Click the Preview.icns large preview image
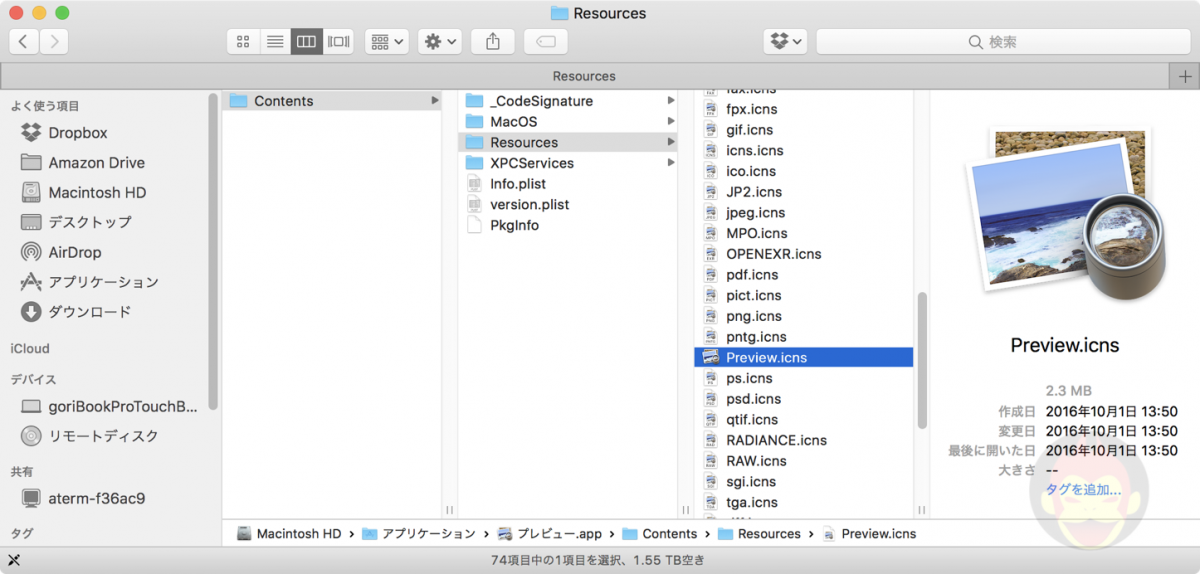The height and width of the screenshot is (574, 1200). click(1064, 215)
